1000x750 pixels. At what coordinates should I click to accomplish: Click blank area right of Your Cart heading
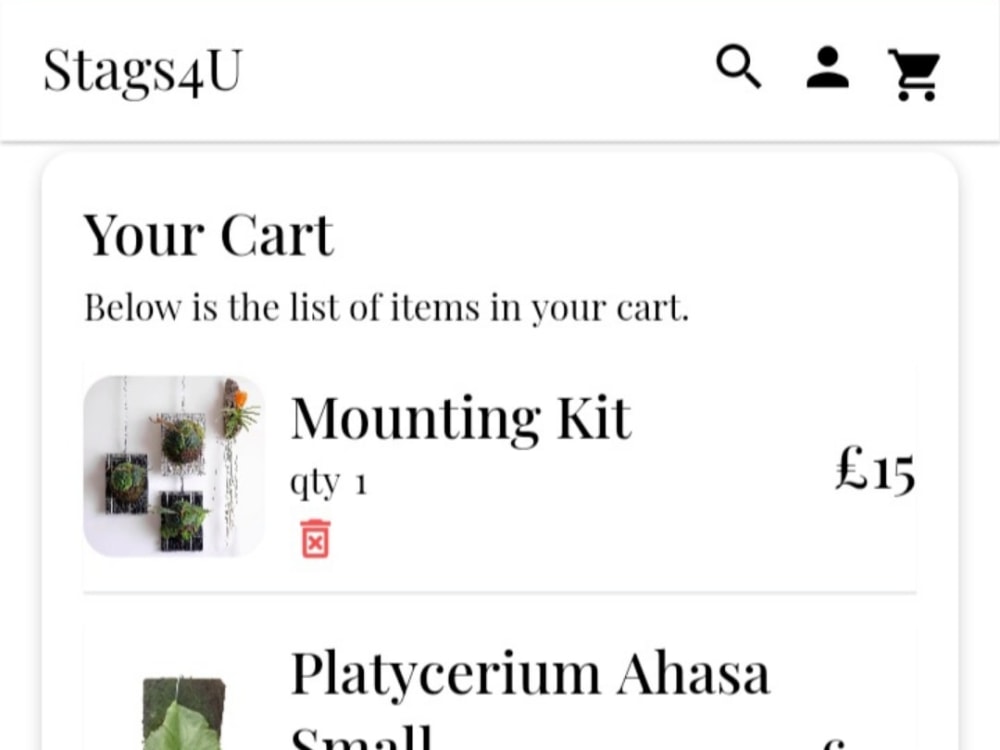625,235
